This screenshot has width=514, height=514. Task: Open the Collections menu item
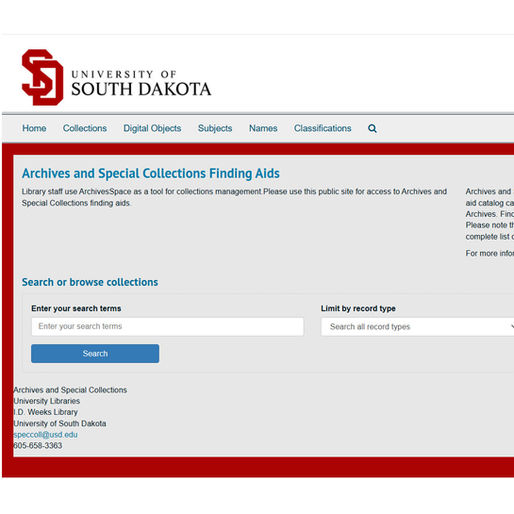pos(85,128)
